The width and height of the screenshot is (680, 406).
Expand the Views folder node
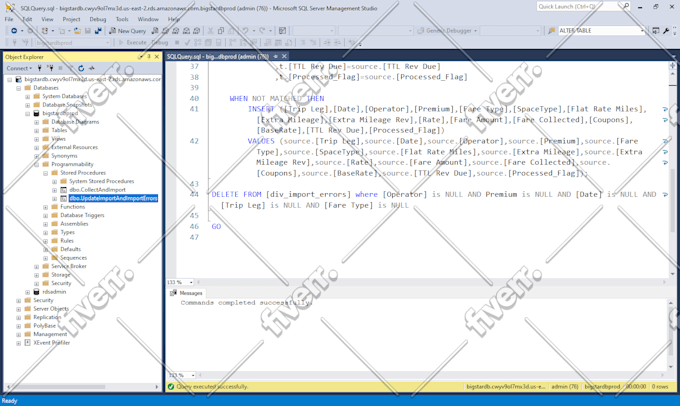pyautogui.click(x=36, y=139)
